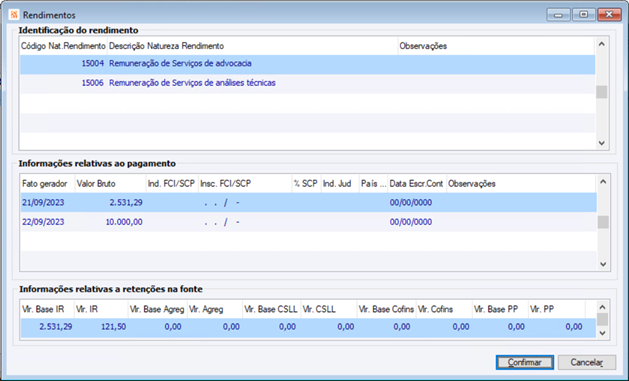
Task: Click Valor Bruto cell 2.531,29 in payment table
Action: (126, 203)
